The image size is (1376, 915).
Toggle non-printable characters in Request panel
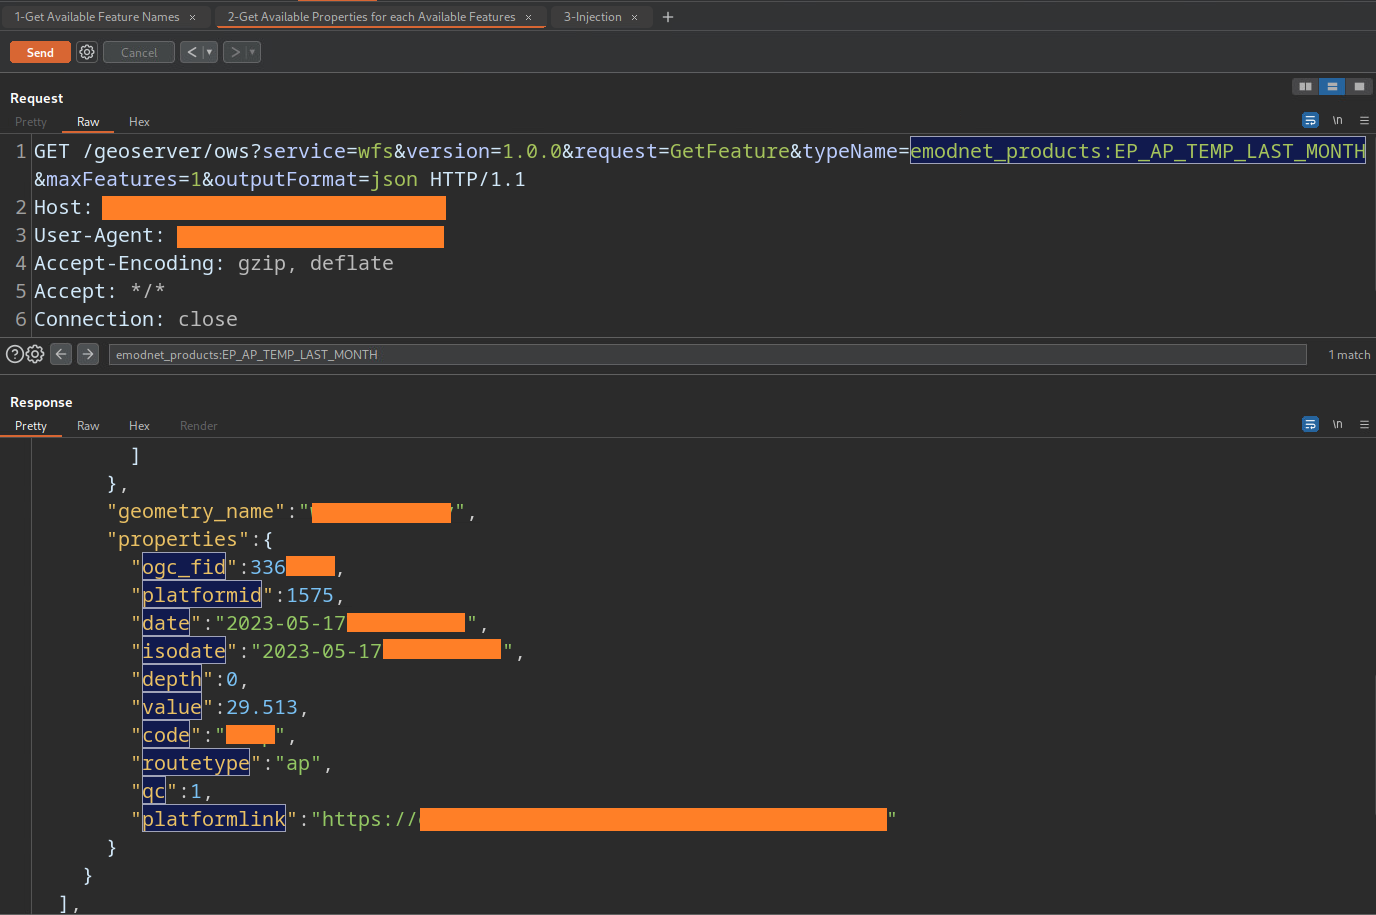point(1337,121)
